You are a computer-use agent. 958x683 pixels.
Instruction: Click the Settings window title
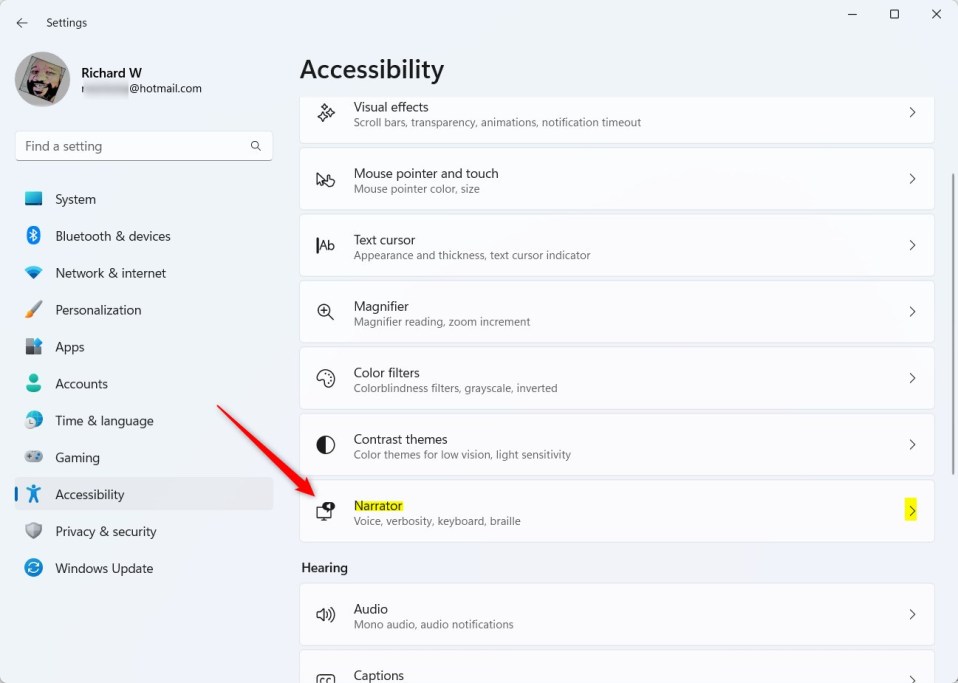tap(67, 23)
